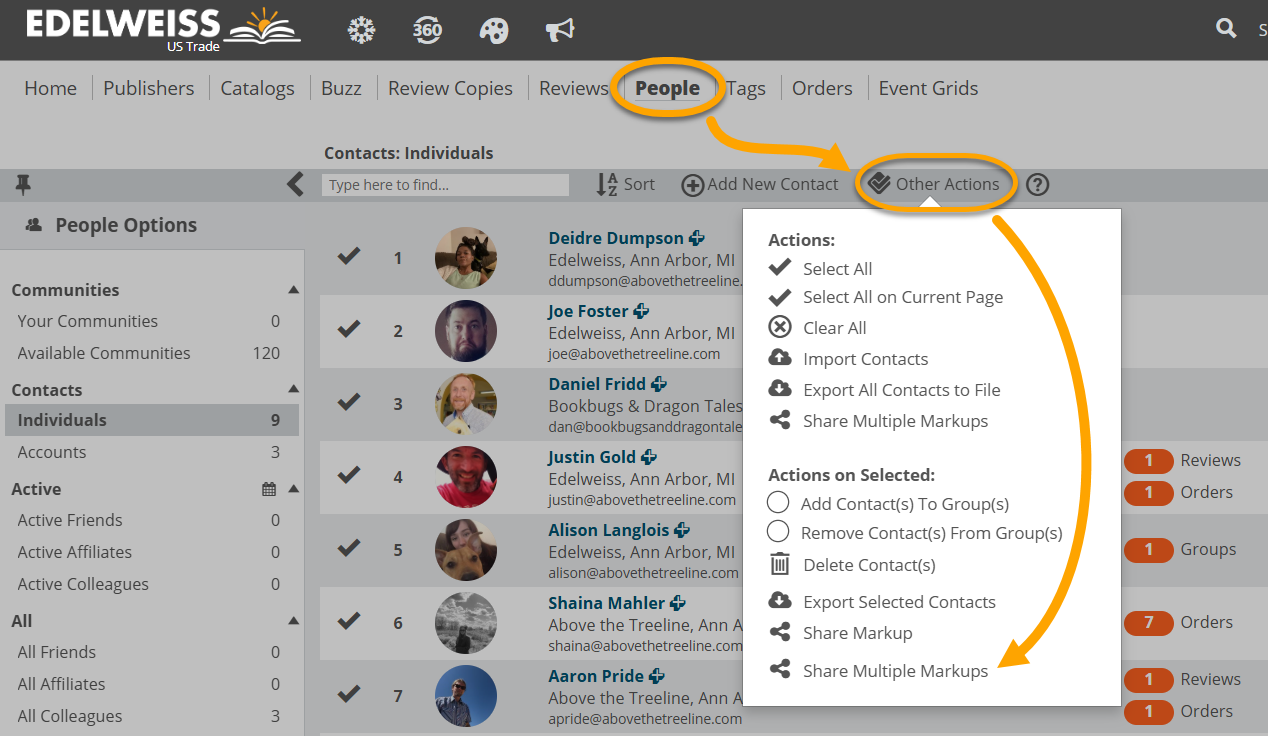Open the 360 icon in header
The width and height of the screenshot is (1268, 736).
(427, 30)
